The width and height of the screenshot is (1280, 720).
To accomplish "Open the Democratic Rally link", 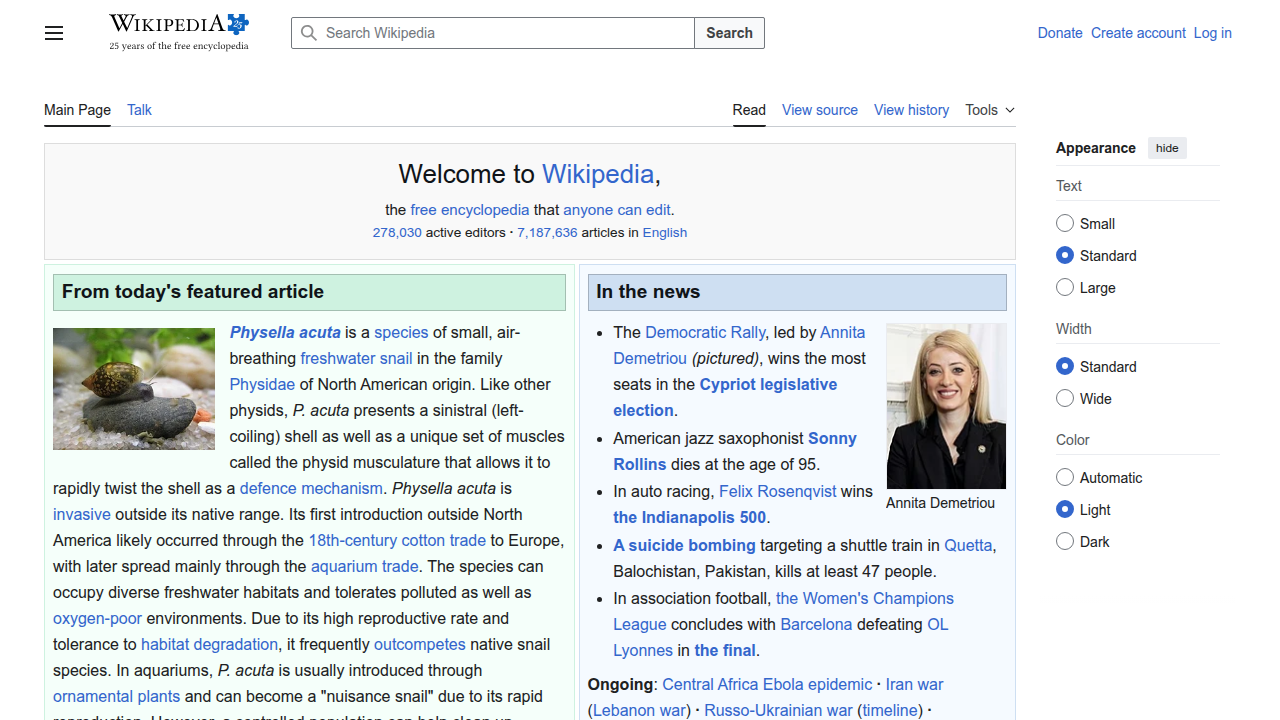I will [705, 332].
